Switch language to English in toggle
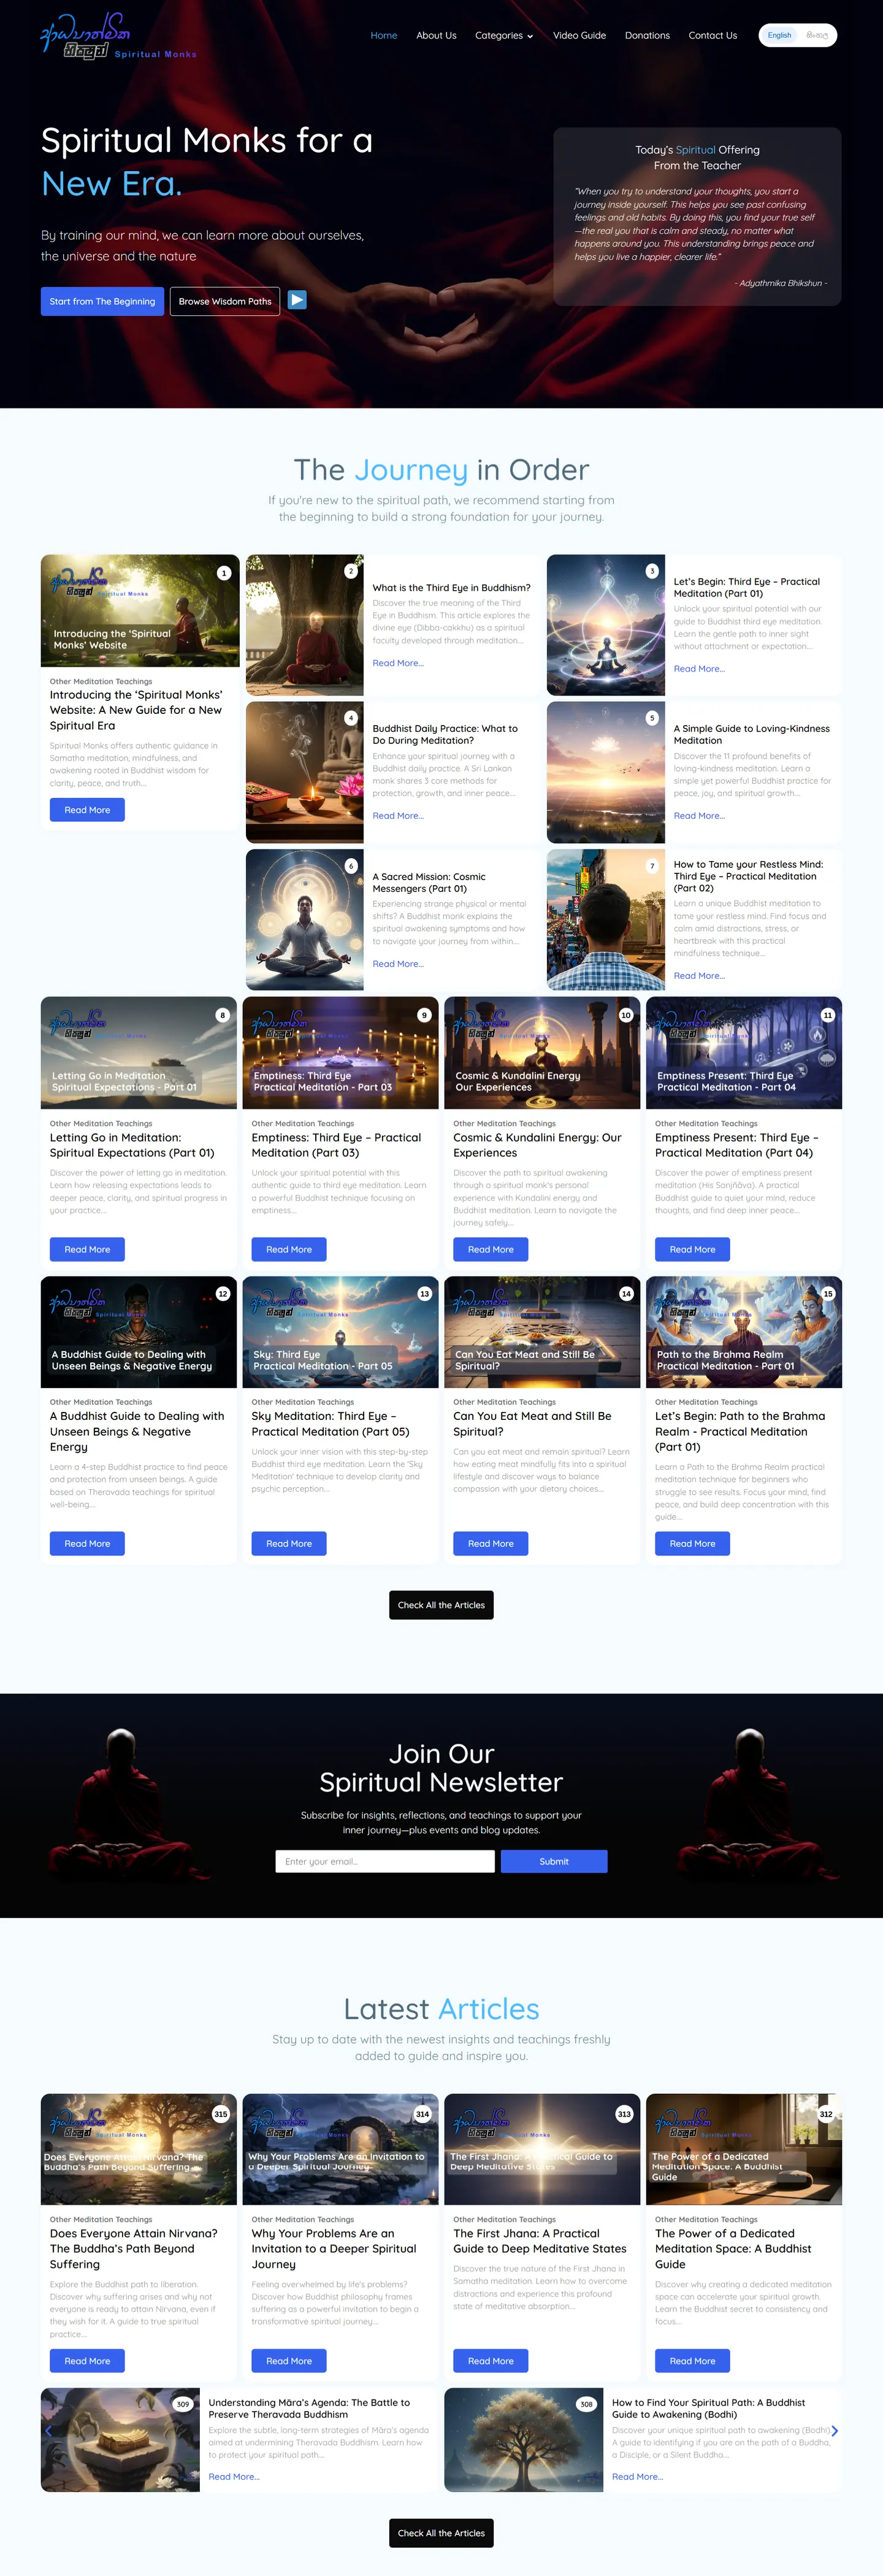883x2576 pixels. (x=779, y=35)
